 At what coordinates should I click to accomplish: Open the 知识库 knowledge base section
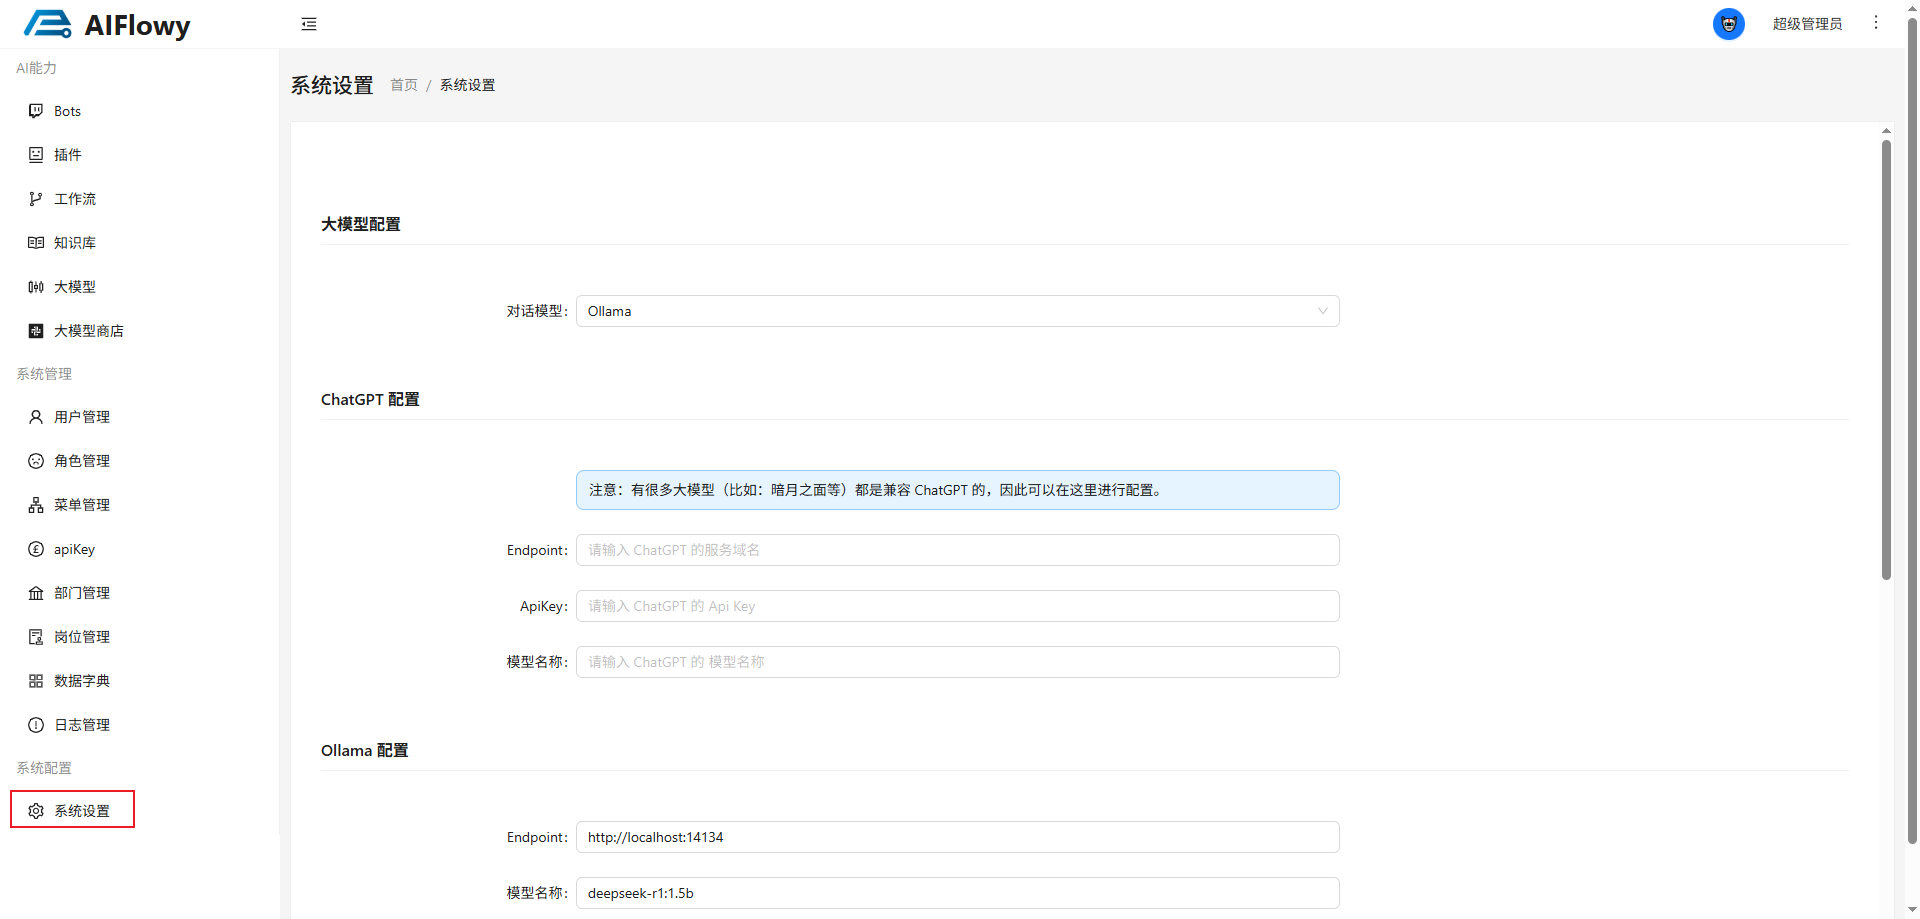click(x=75, y=242)
